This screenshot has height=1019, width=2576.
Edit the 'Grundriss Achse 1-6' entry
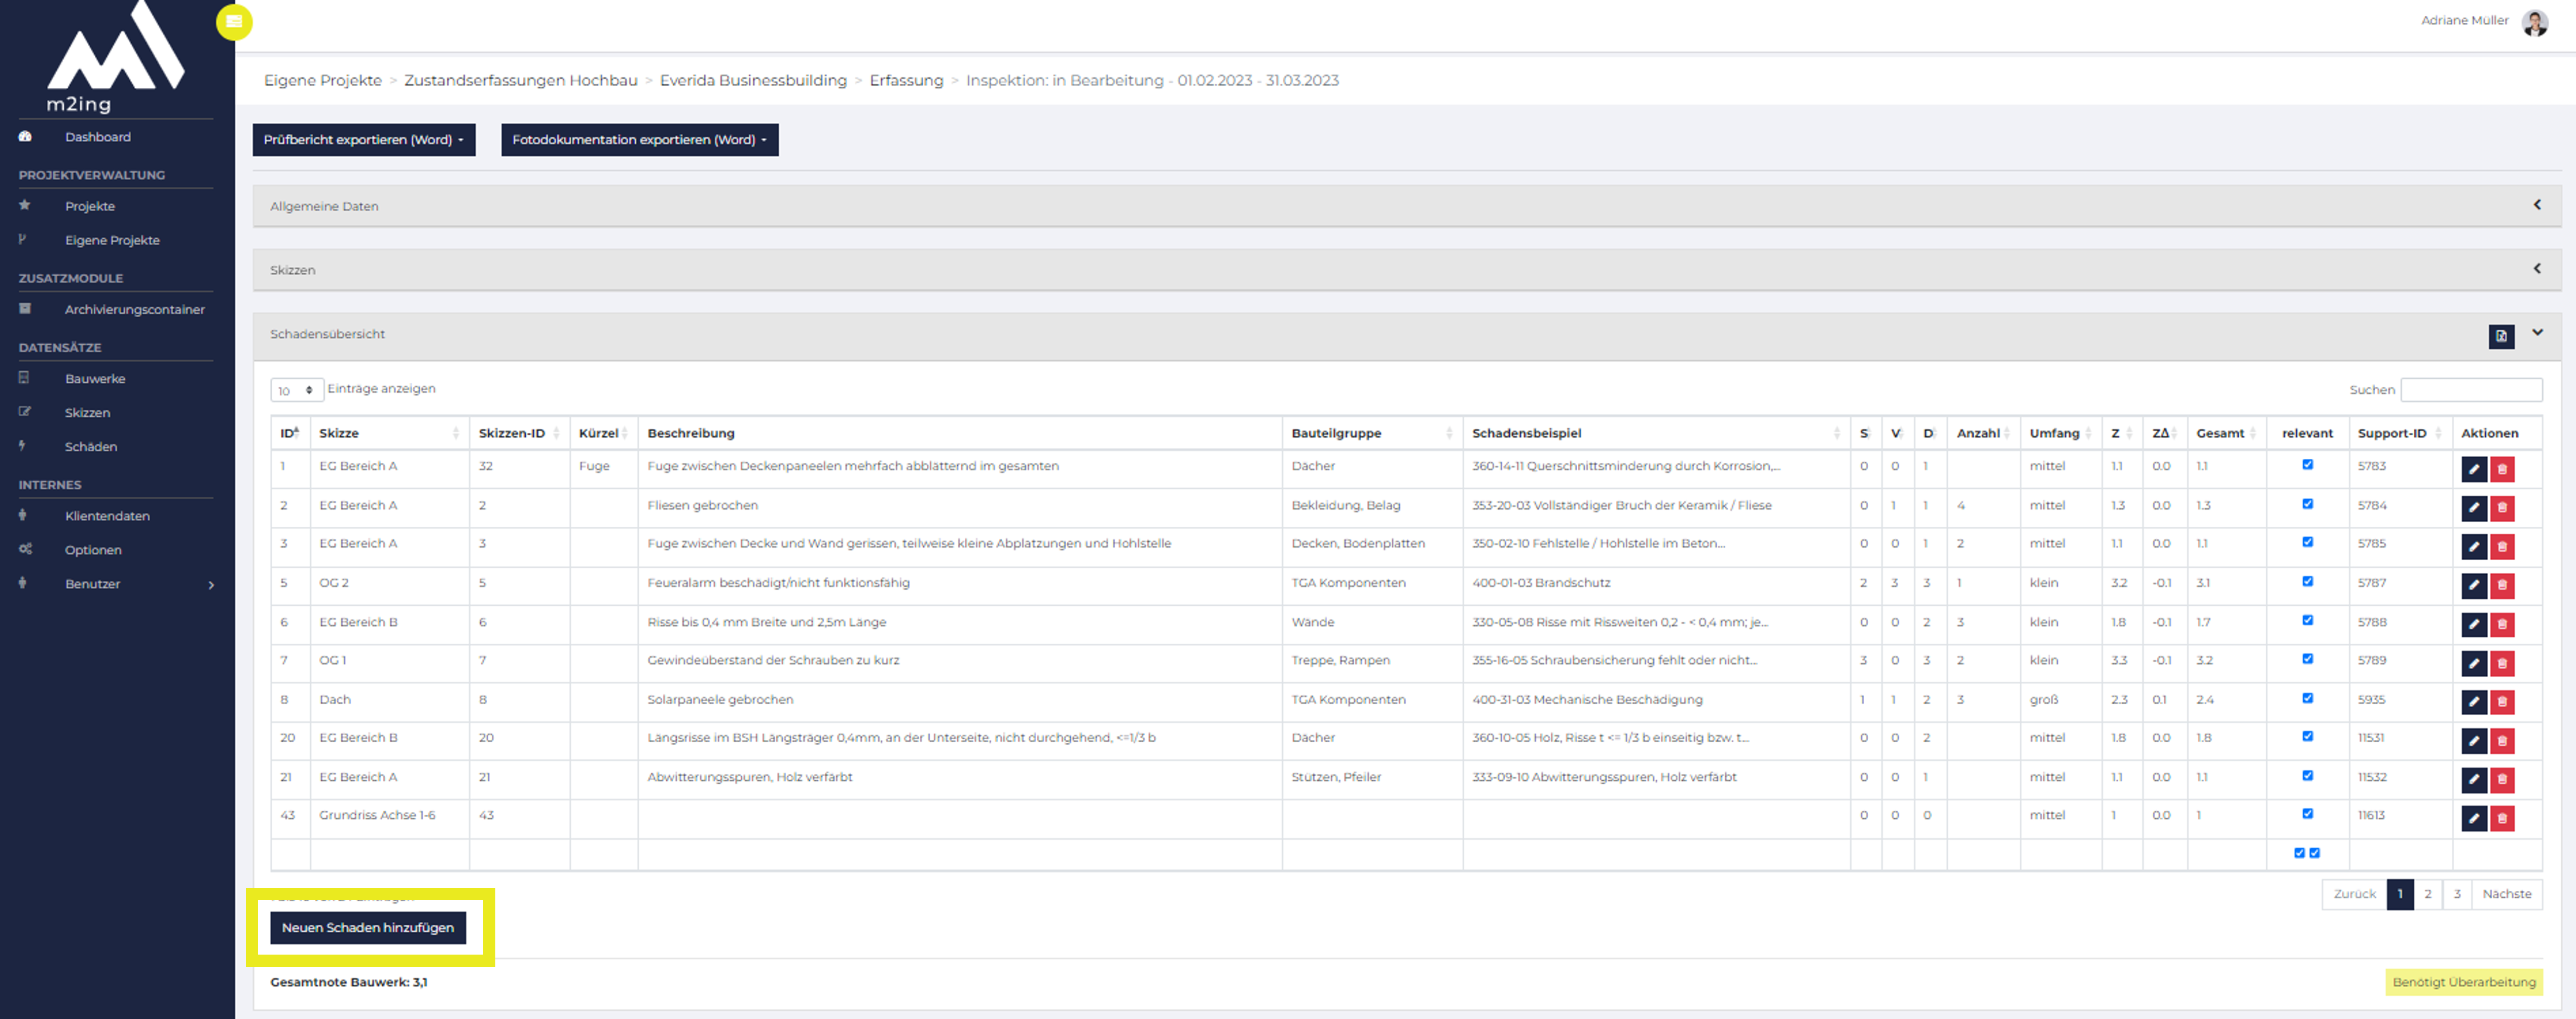2474,819
